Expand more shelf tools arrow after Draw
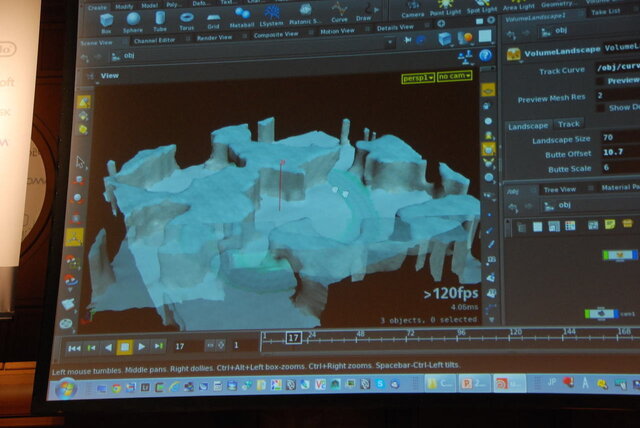This screenshot has width=640, height=428. click(376, 10)
